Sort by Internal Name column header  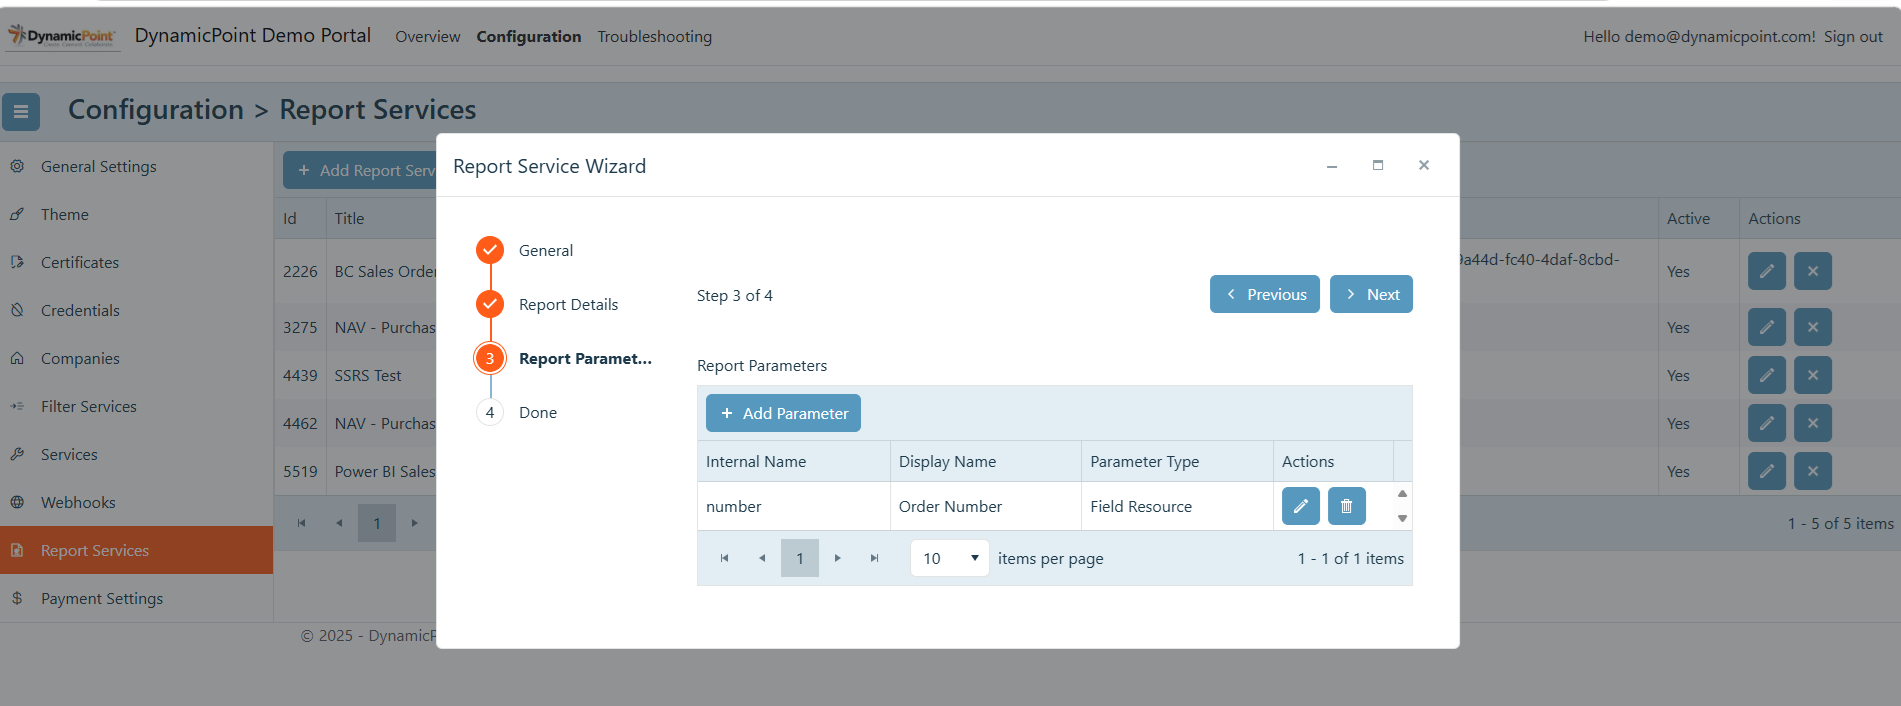(794, 461)
